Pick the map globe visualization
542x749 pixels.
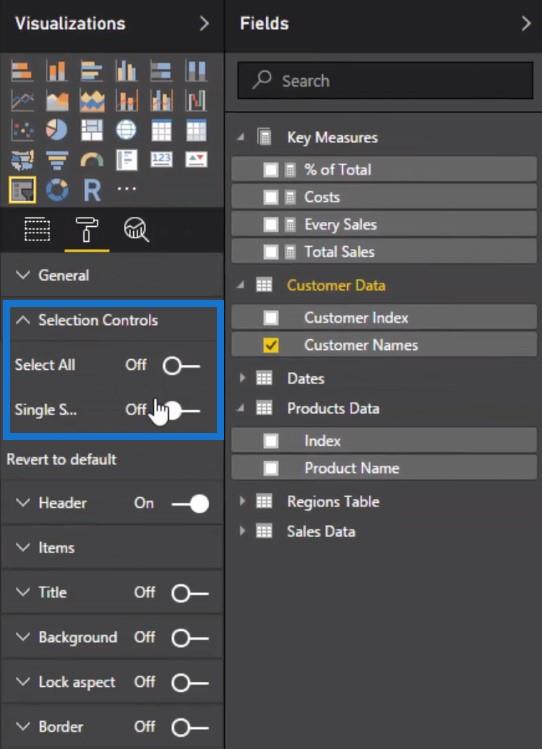[x=126, y=130]
